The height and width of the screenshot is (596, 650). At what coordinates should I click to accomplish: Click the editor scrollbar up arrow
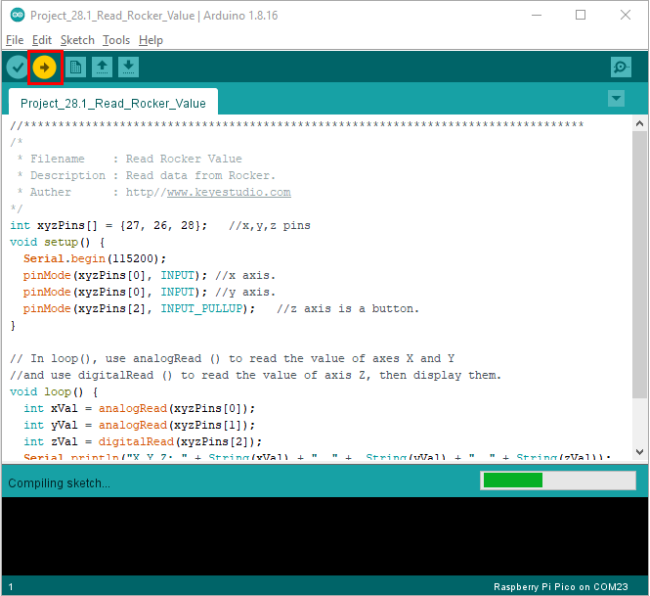(x=639, y=124)
